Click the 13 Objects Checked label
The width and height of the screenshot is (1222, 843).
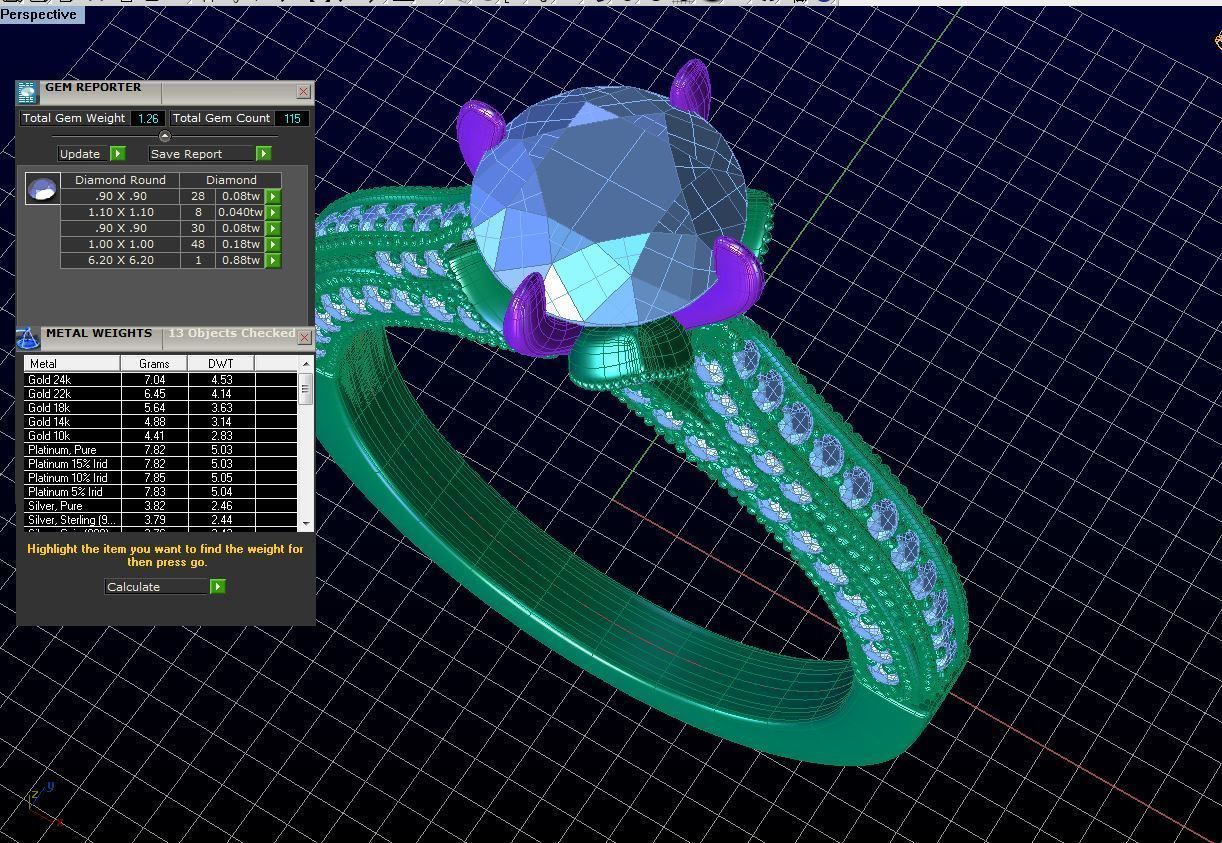point(231,334)
